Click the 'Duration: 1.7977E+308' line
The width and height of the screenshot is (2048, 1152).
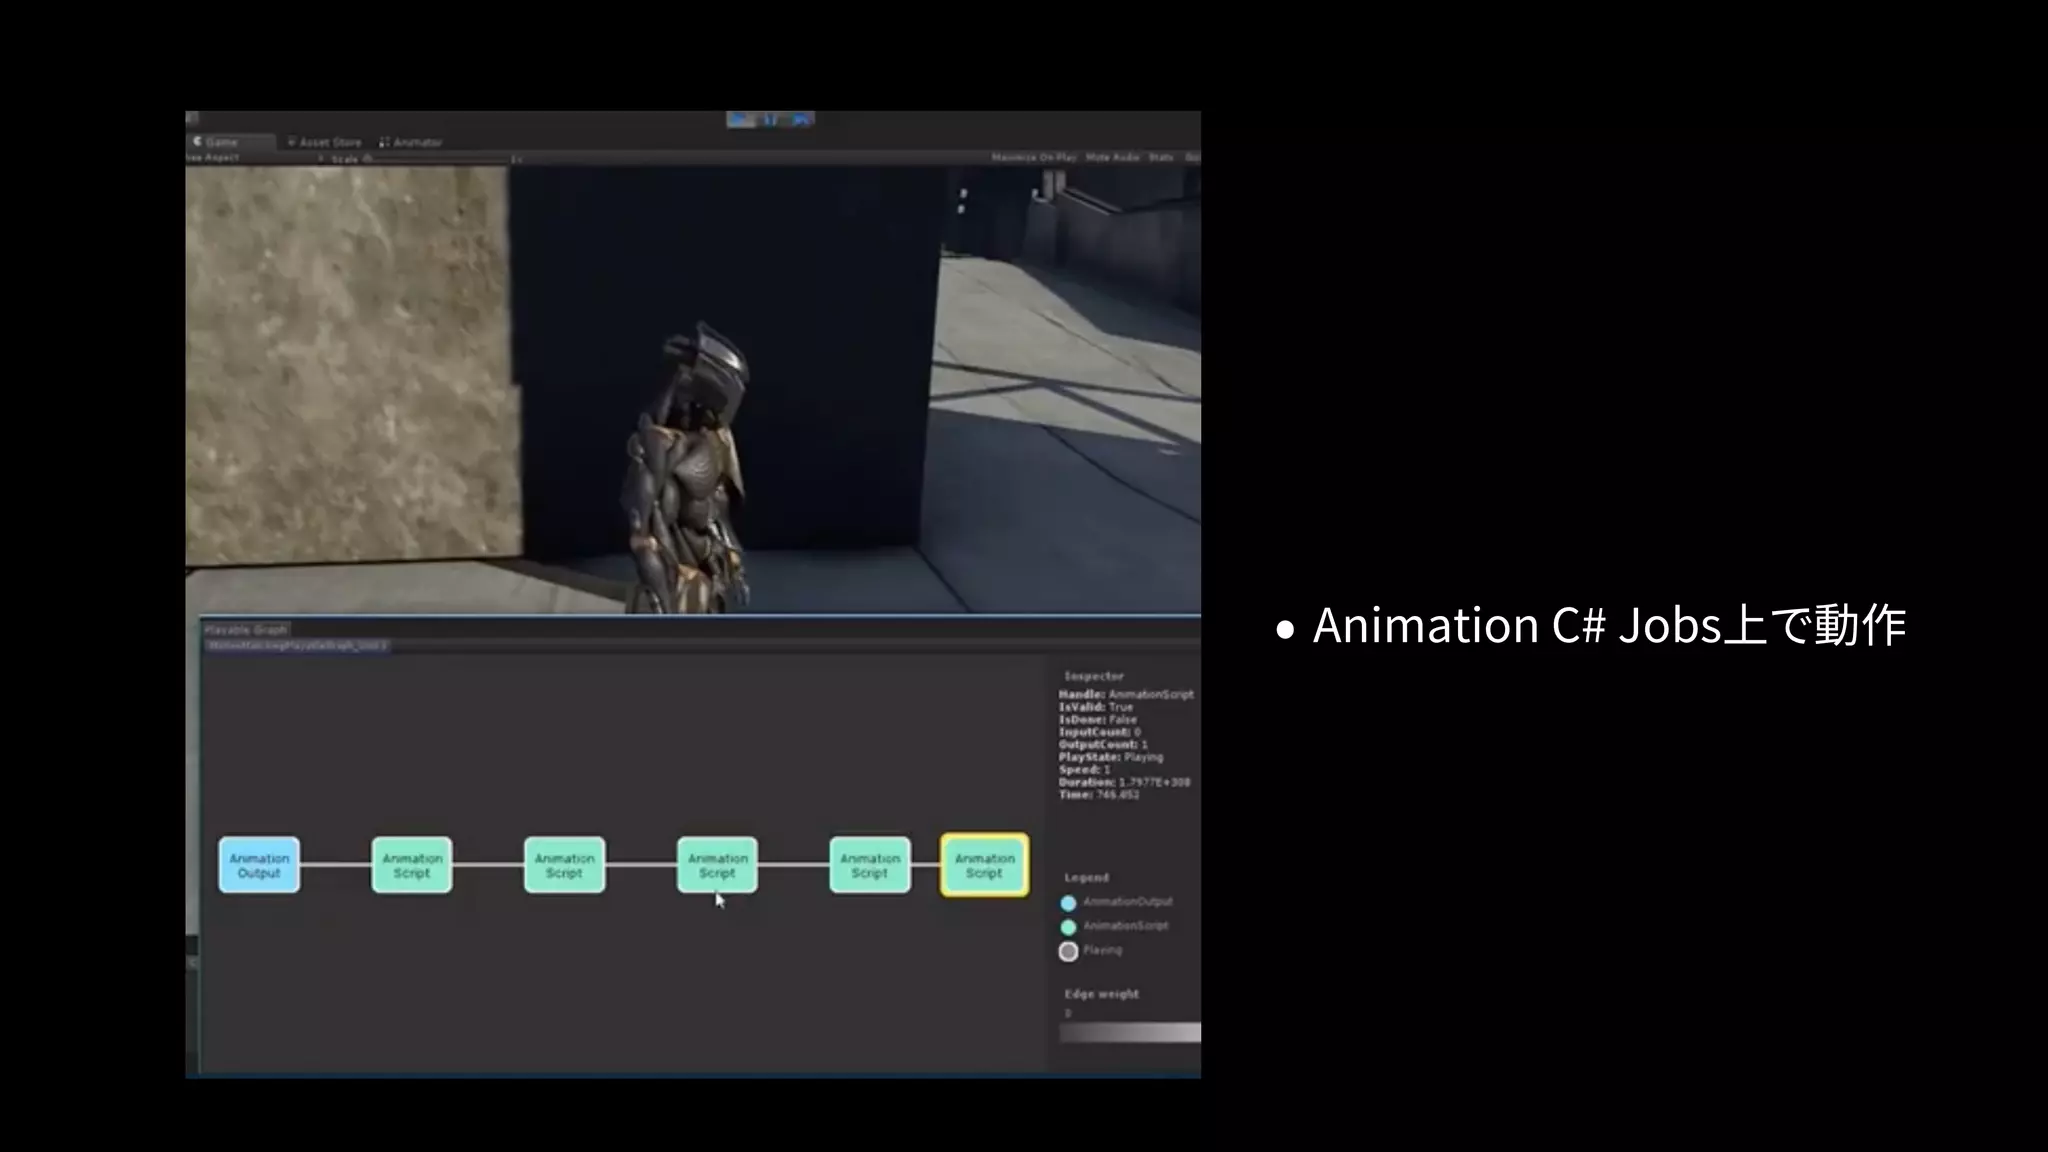[x=1125, y=782]
